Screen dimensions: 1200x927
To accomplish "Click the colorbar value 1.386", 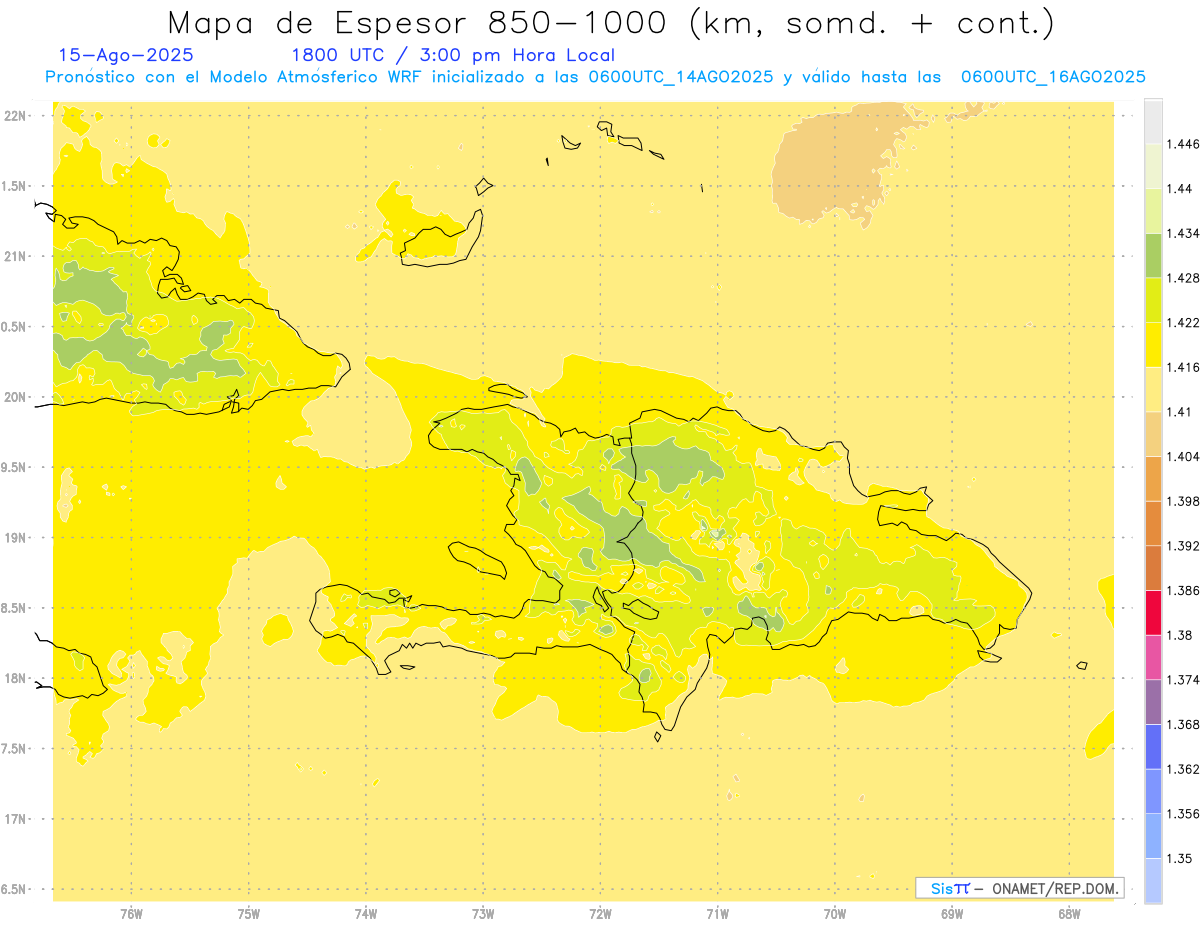I will pyautogui.click(x=1185, y=590).
